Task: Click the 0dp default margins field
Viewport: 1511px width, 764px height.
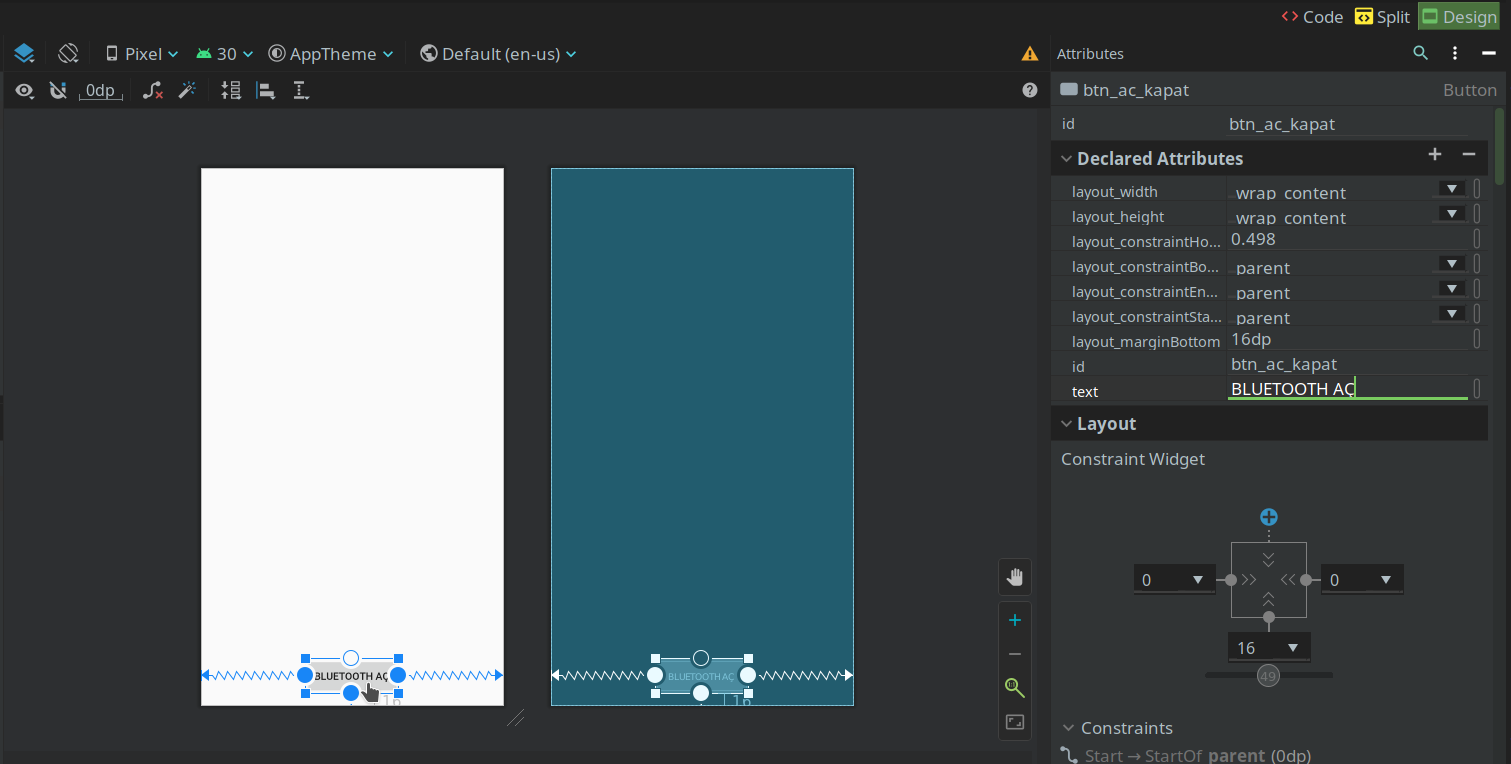Action: tap(100, 91)
